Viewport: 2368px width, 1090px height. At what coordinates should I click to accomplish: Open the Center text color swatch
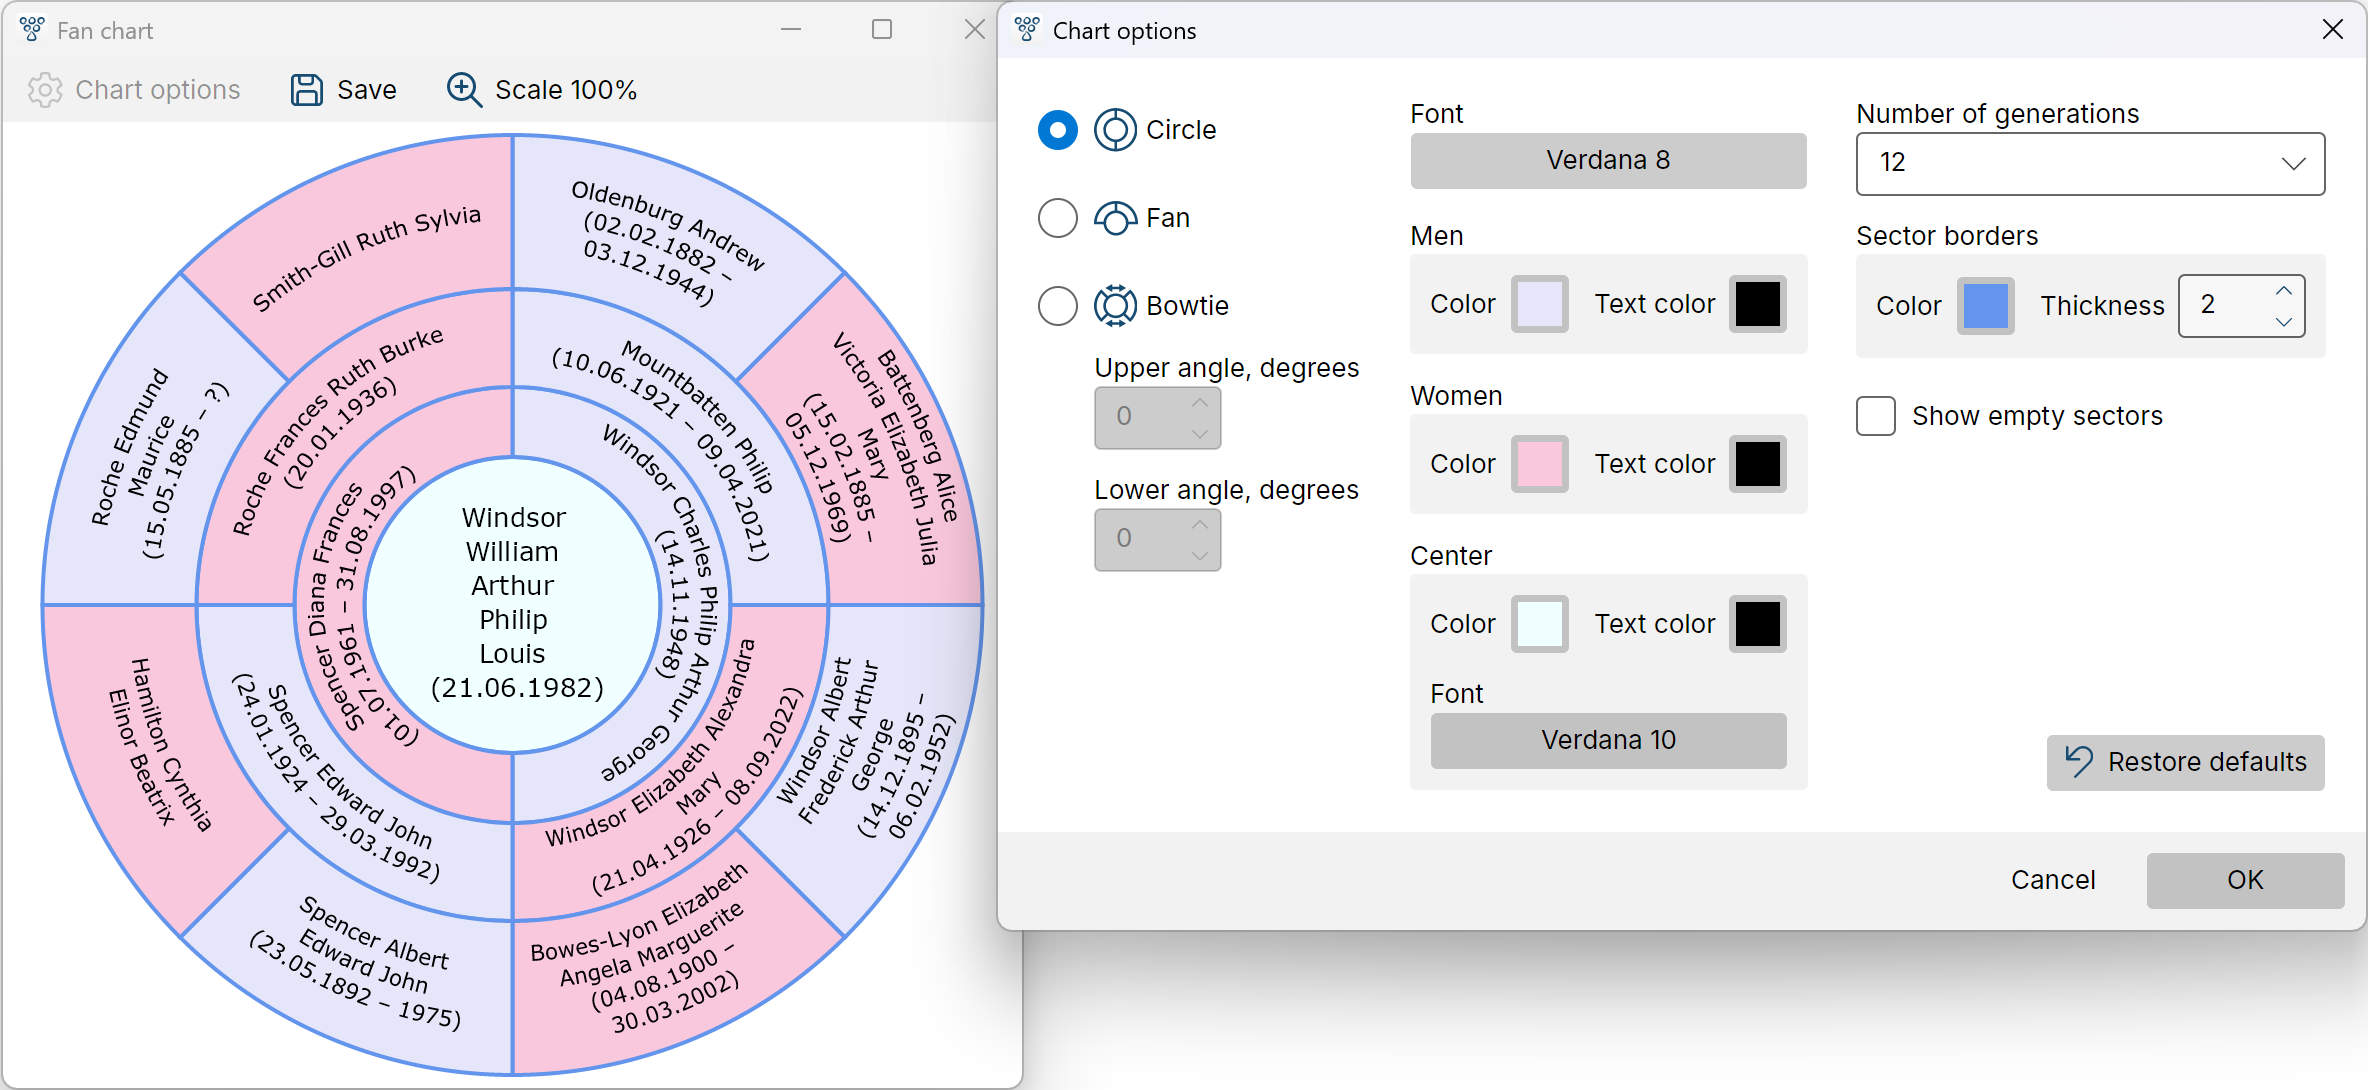click(1758, 624)
